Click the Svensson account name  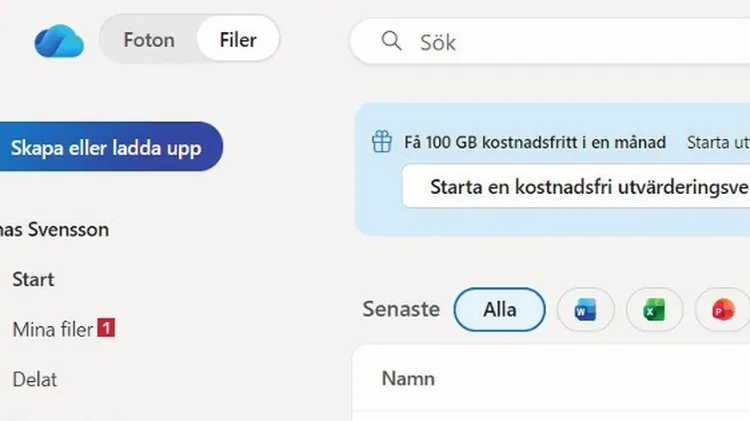tap(55, 229)
